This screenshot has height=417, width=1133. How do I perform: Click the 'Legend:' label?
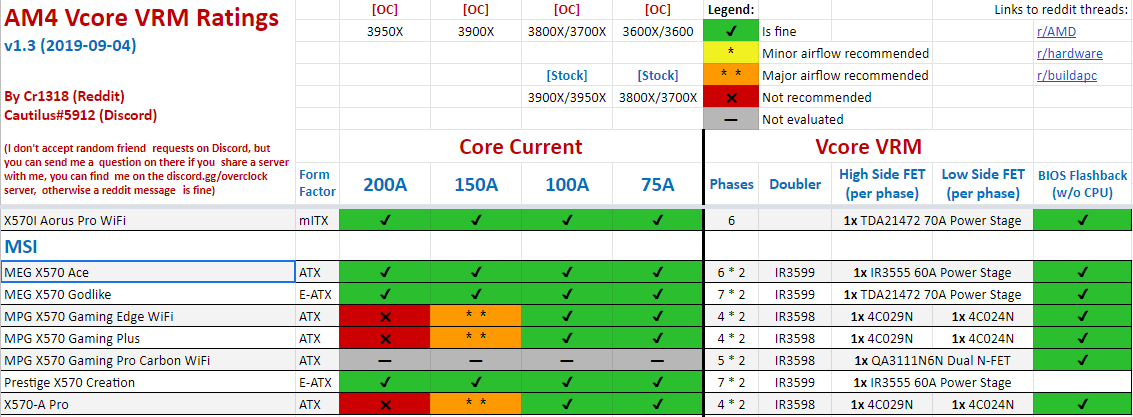[731, 9]
